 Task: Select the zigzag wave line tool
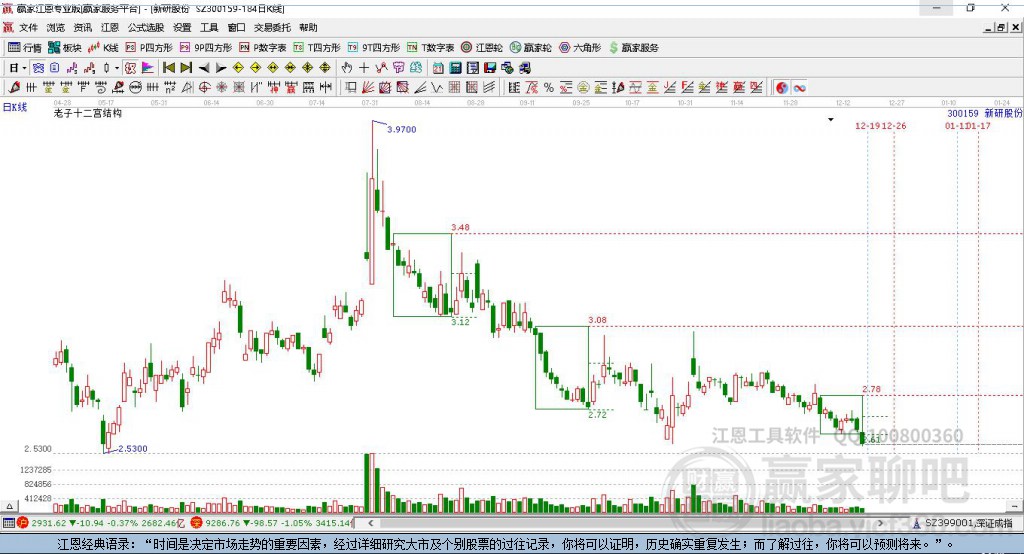(436, 88)
